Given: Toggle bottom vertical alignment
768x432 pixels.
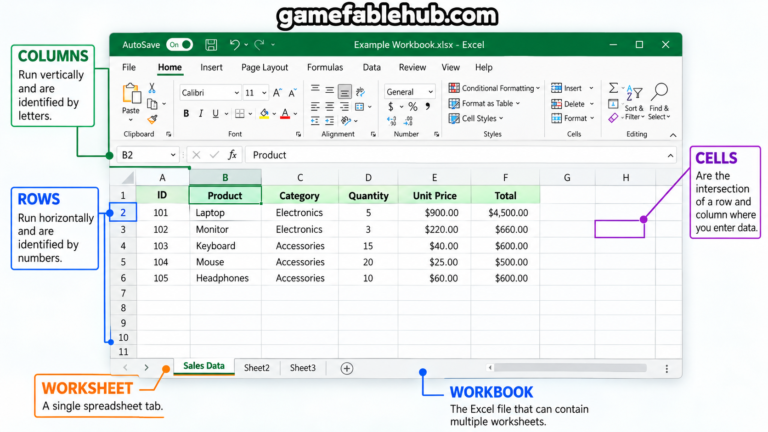Looking at the screenshot, I should coord(345,91).
